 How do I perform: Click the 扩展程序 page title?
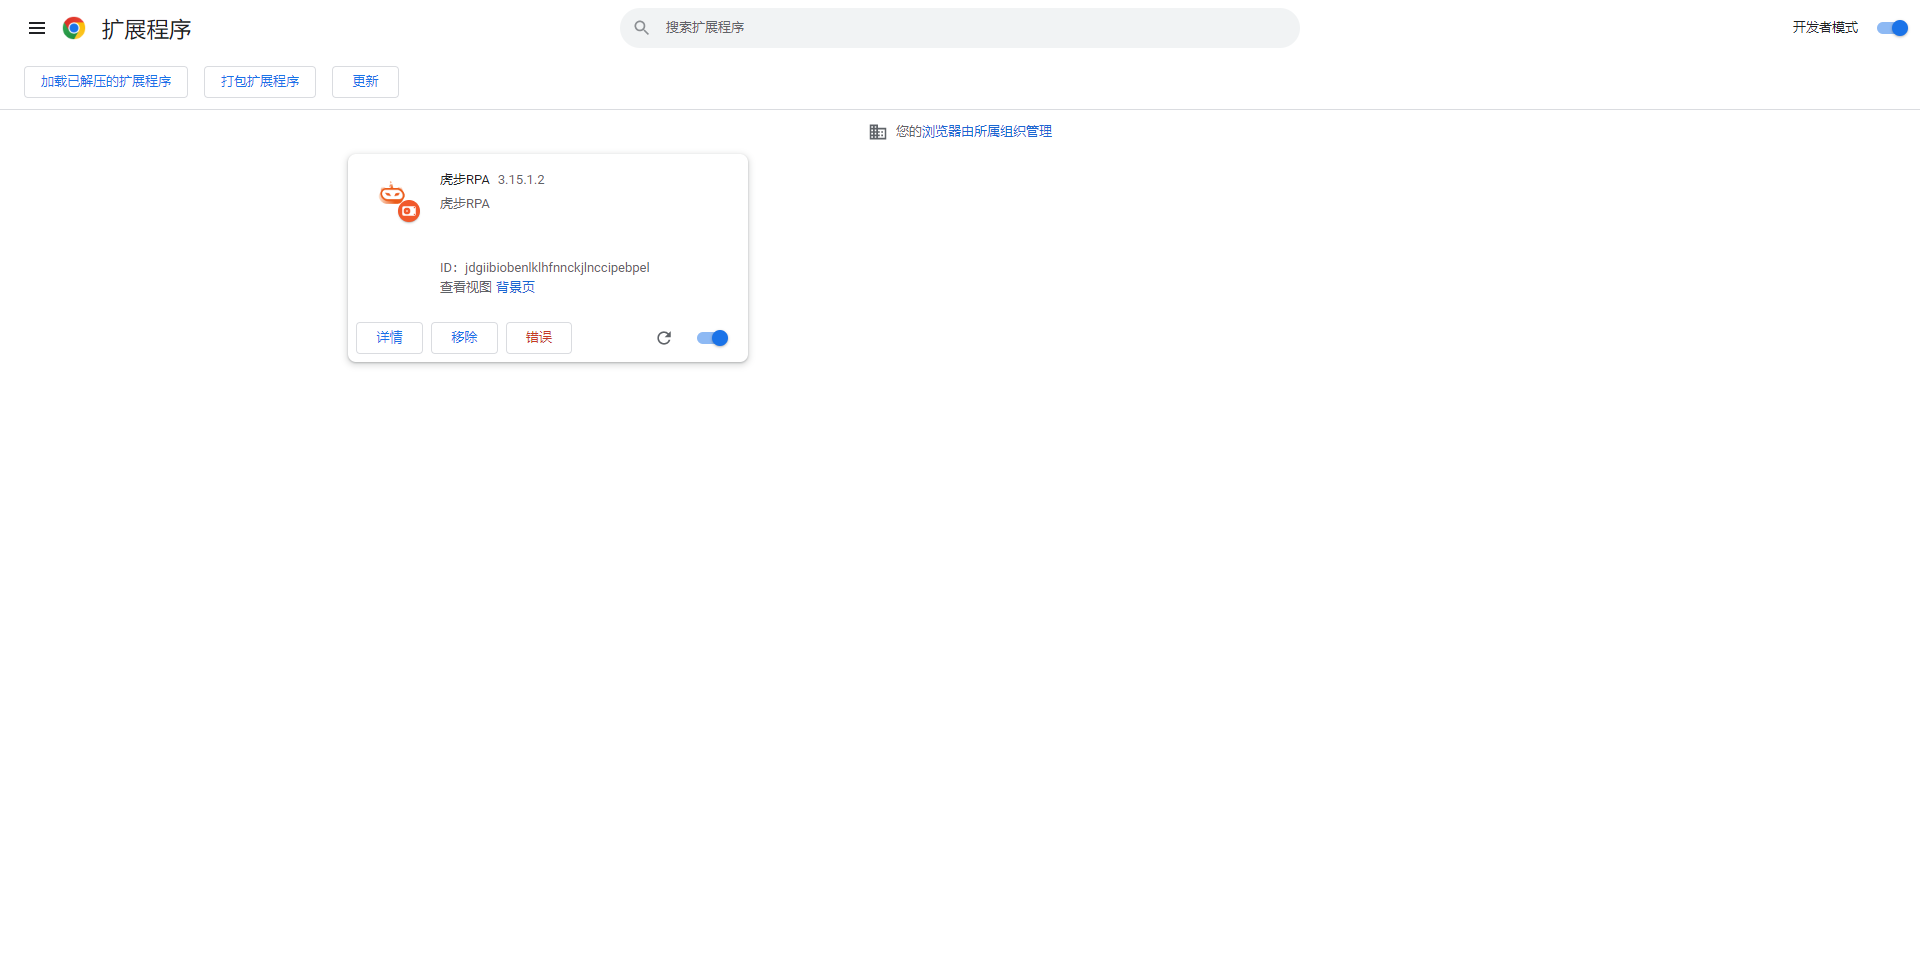coord(146,29)
